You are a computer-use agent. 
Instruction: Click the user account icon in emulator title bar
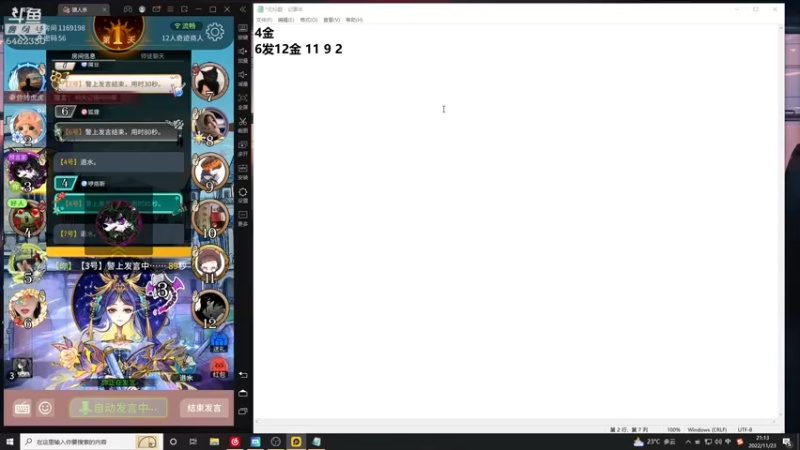click(142, 9)
